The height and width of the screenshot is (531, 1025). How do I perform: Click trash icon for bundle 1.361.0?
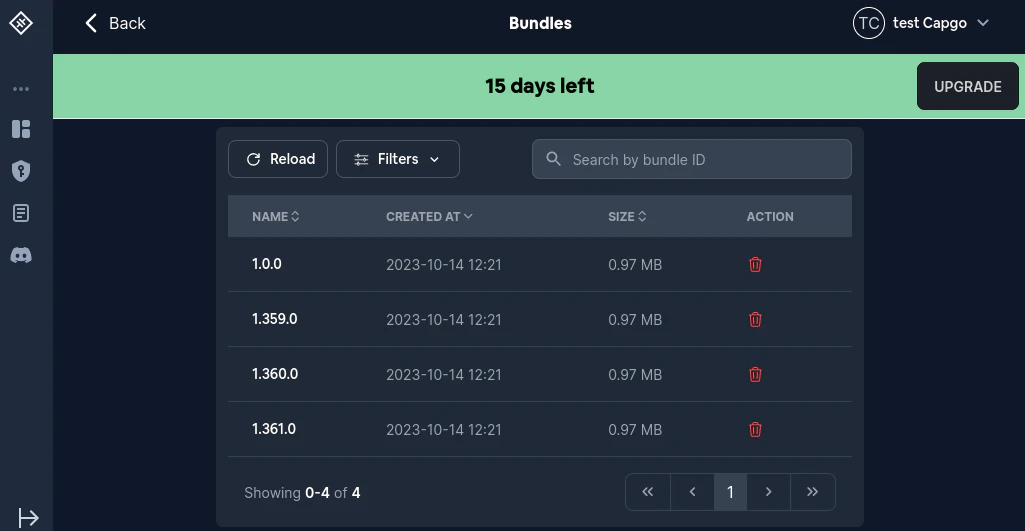point(756,429)
